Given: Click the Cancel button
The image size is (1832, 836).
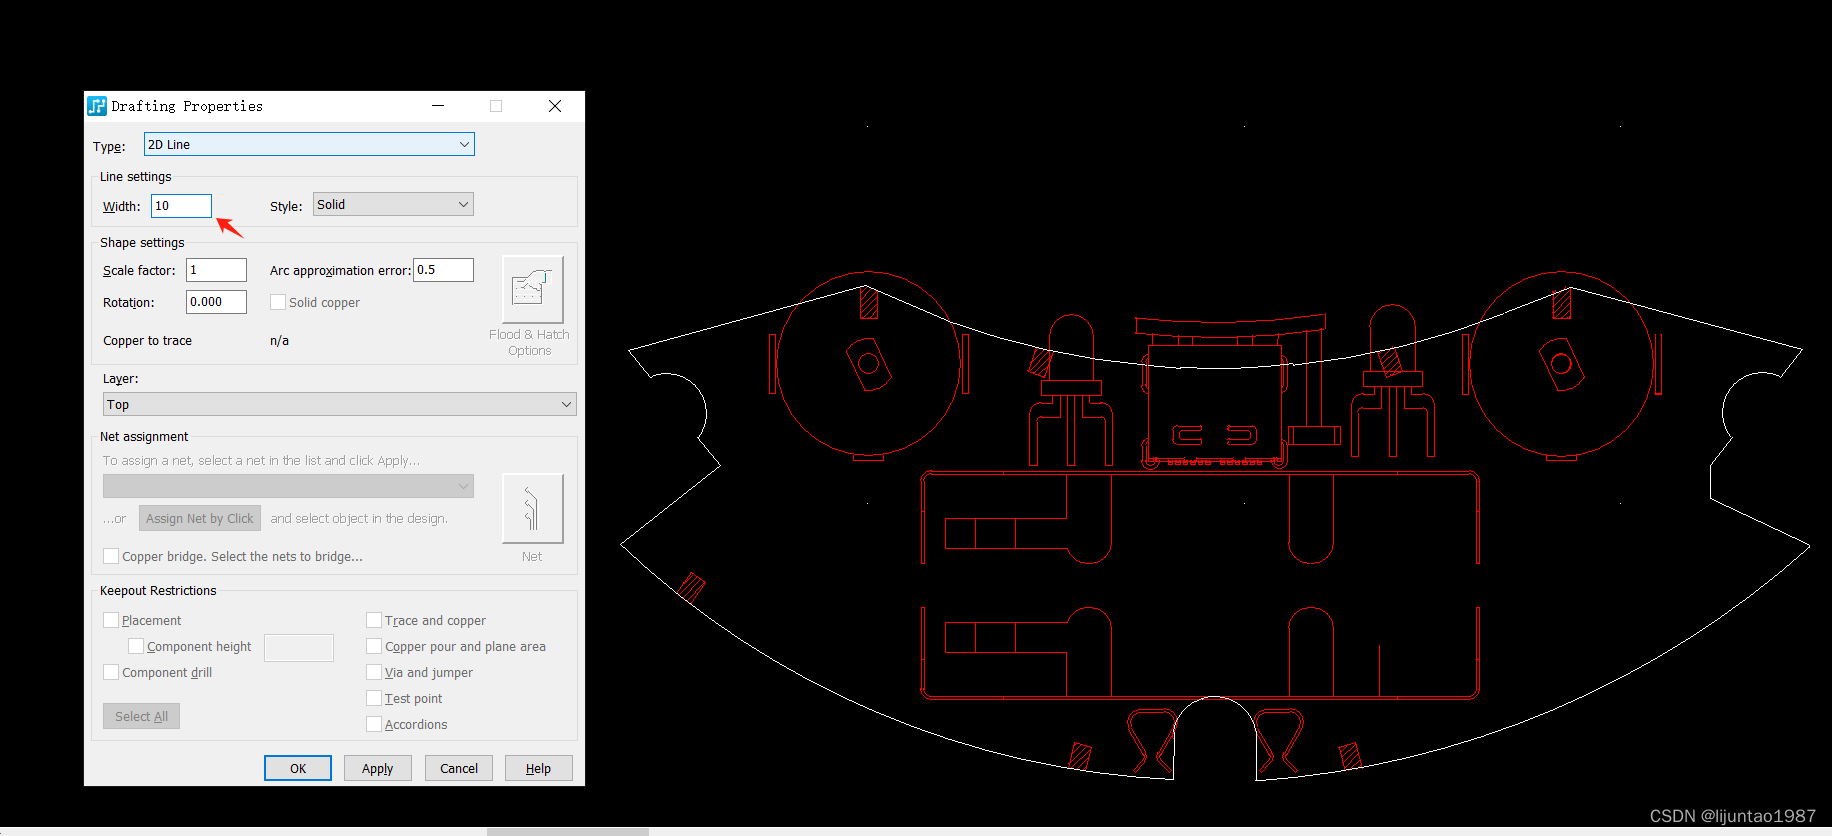Looking at the screenshot, I should point(459,768).
